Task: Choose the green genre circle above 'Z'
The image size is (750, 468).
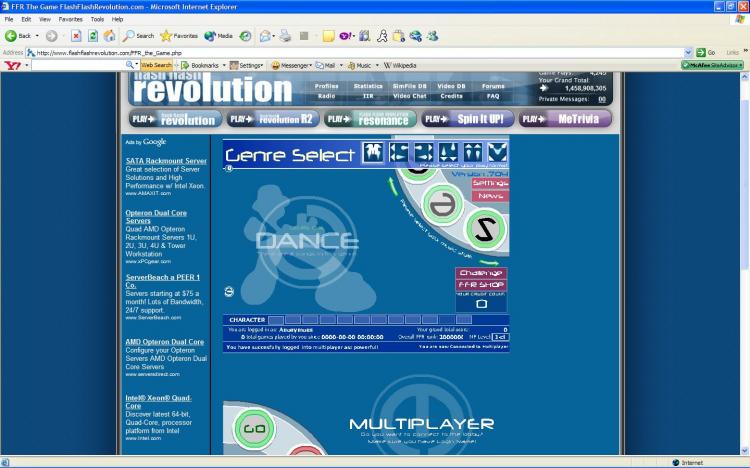Action: point(442,204)
